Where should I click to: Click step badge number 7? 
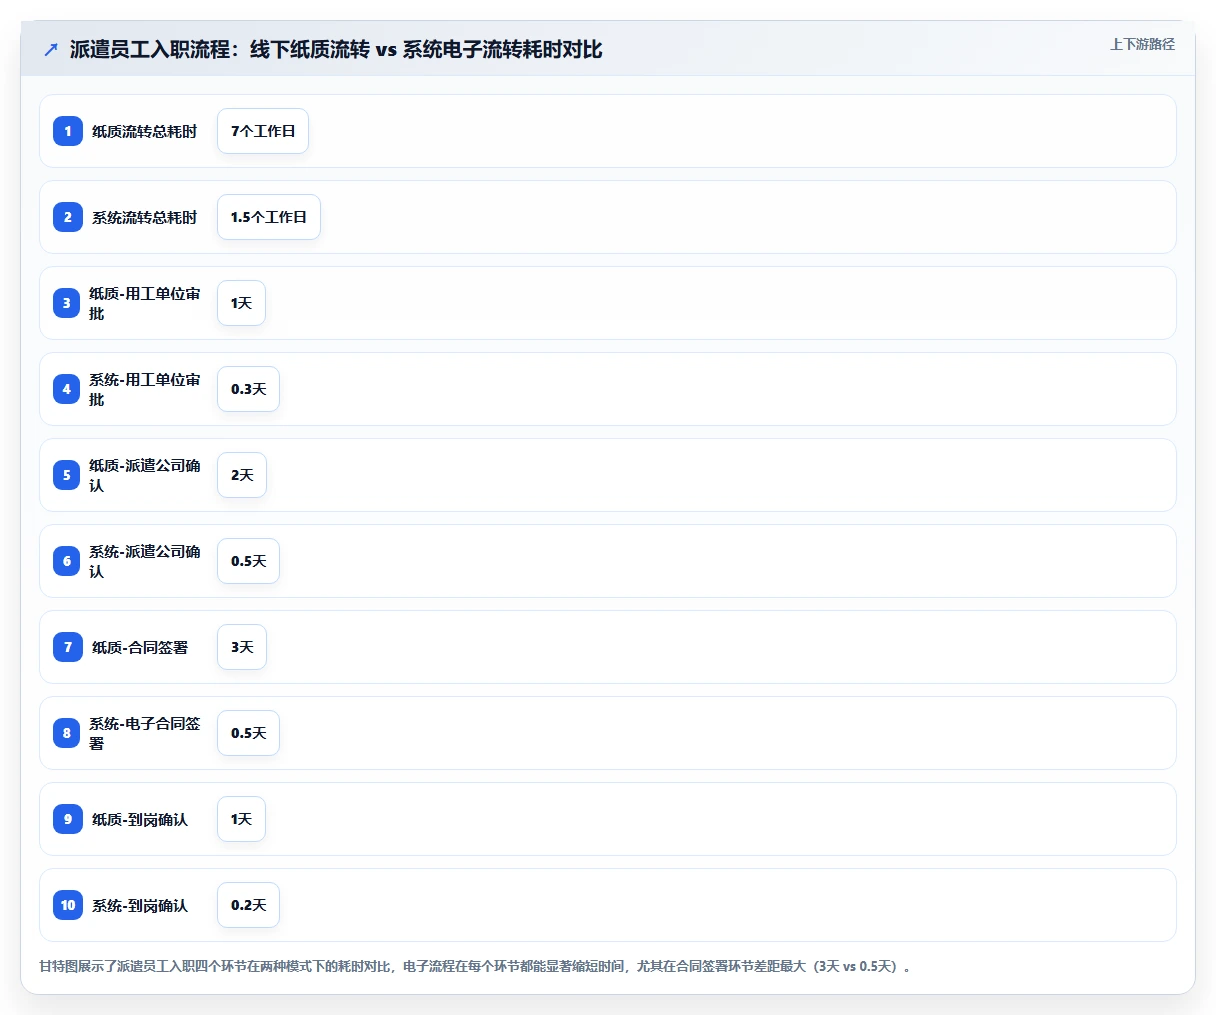[x=68, y=647]
